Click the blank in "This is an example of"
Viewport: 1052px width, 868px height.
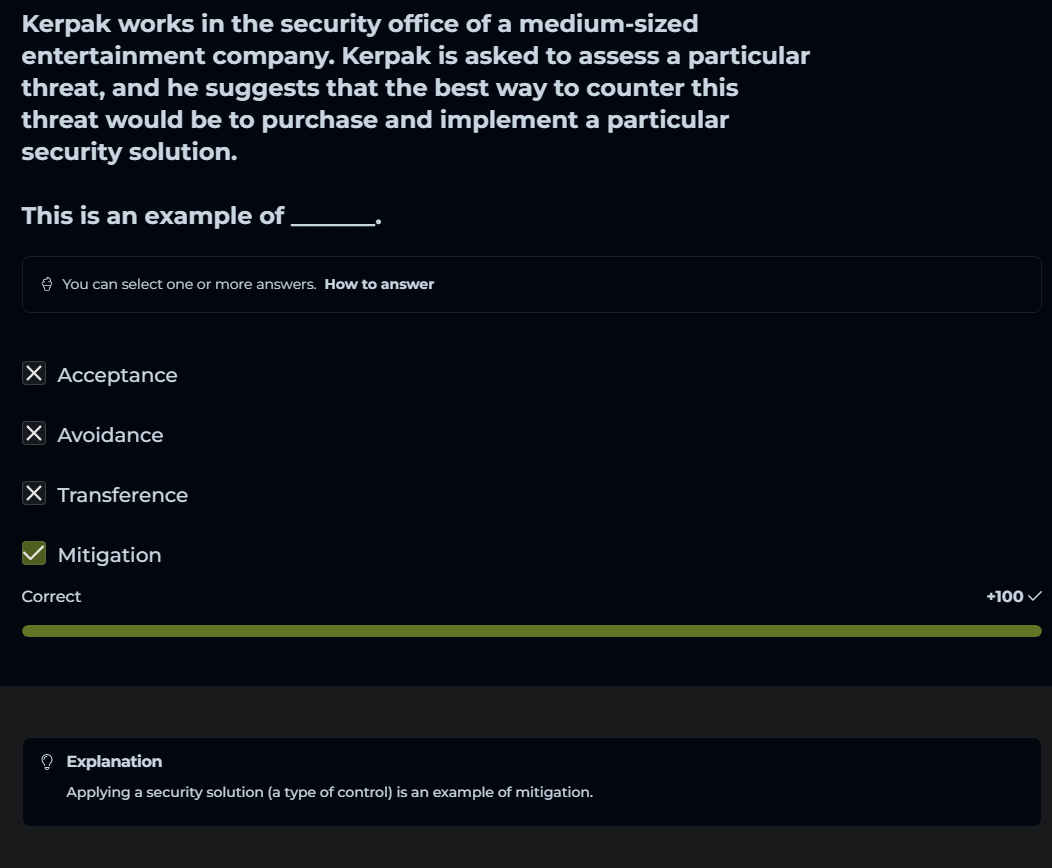[x=333, y=217]
